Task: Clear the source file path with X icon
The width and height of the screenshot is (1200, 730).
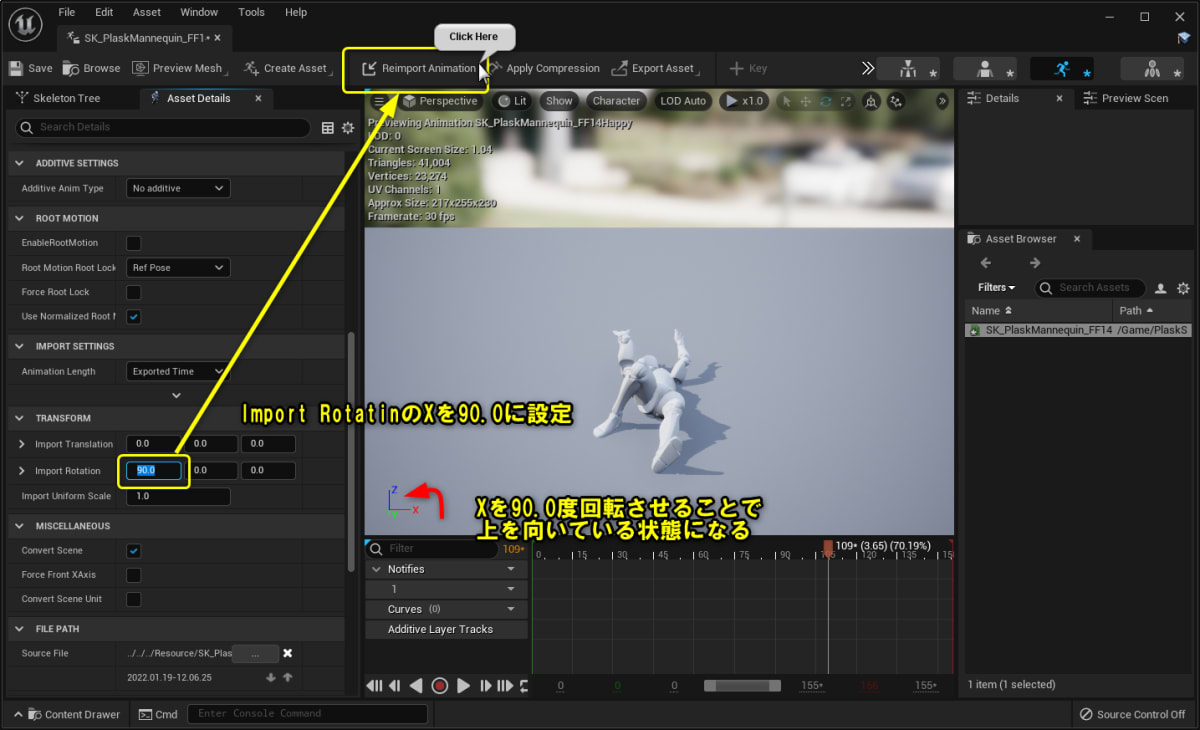Action: coord(287,653)
